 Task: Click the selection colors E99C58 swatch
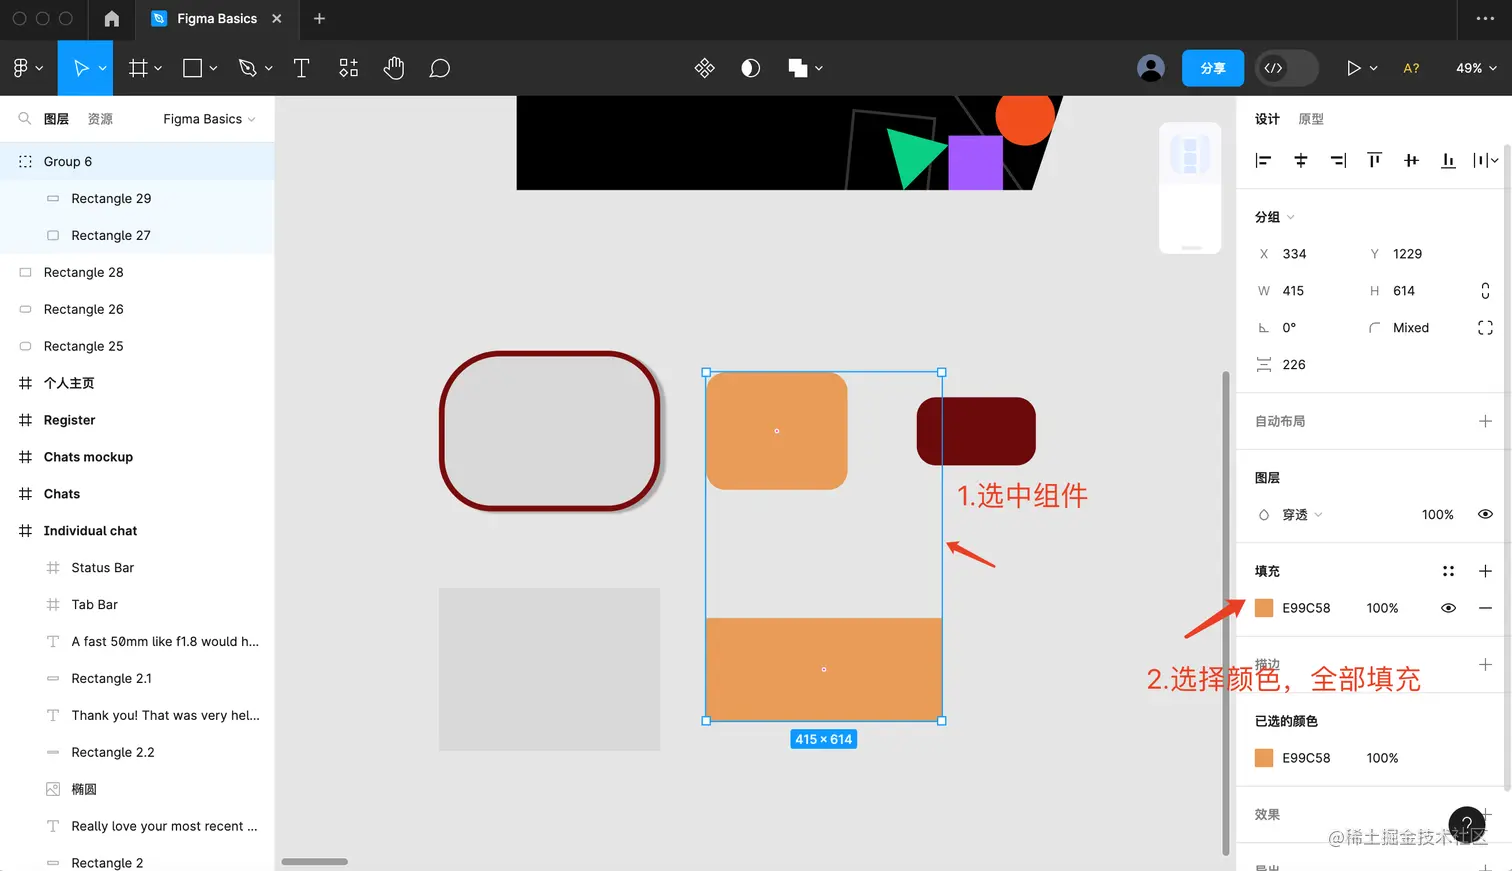(1264, 758)
